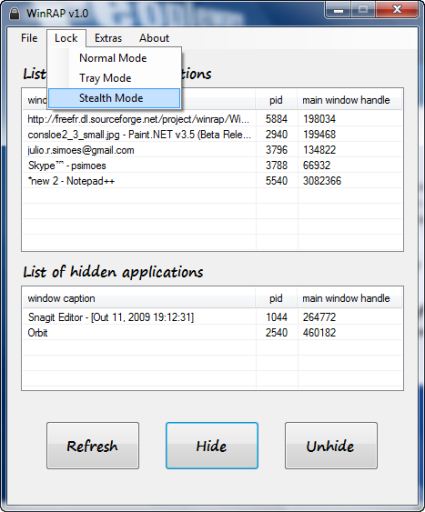This screenshot has width=425, height=512.
Task: Click hidden list pid 1044
Action: click(276, 317)
